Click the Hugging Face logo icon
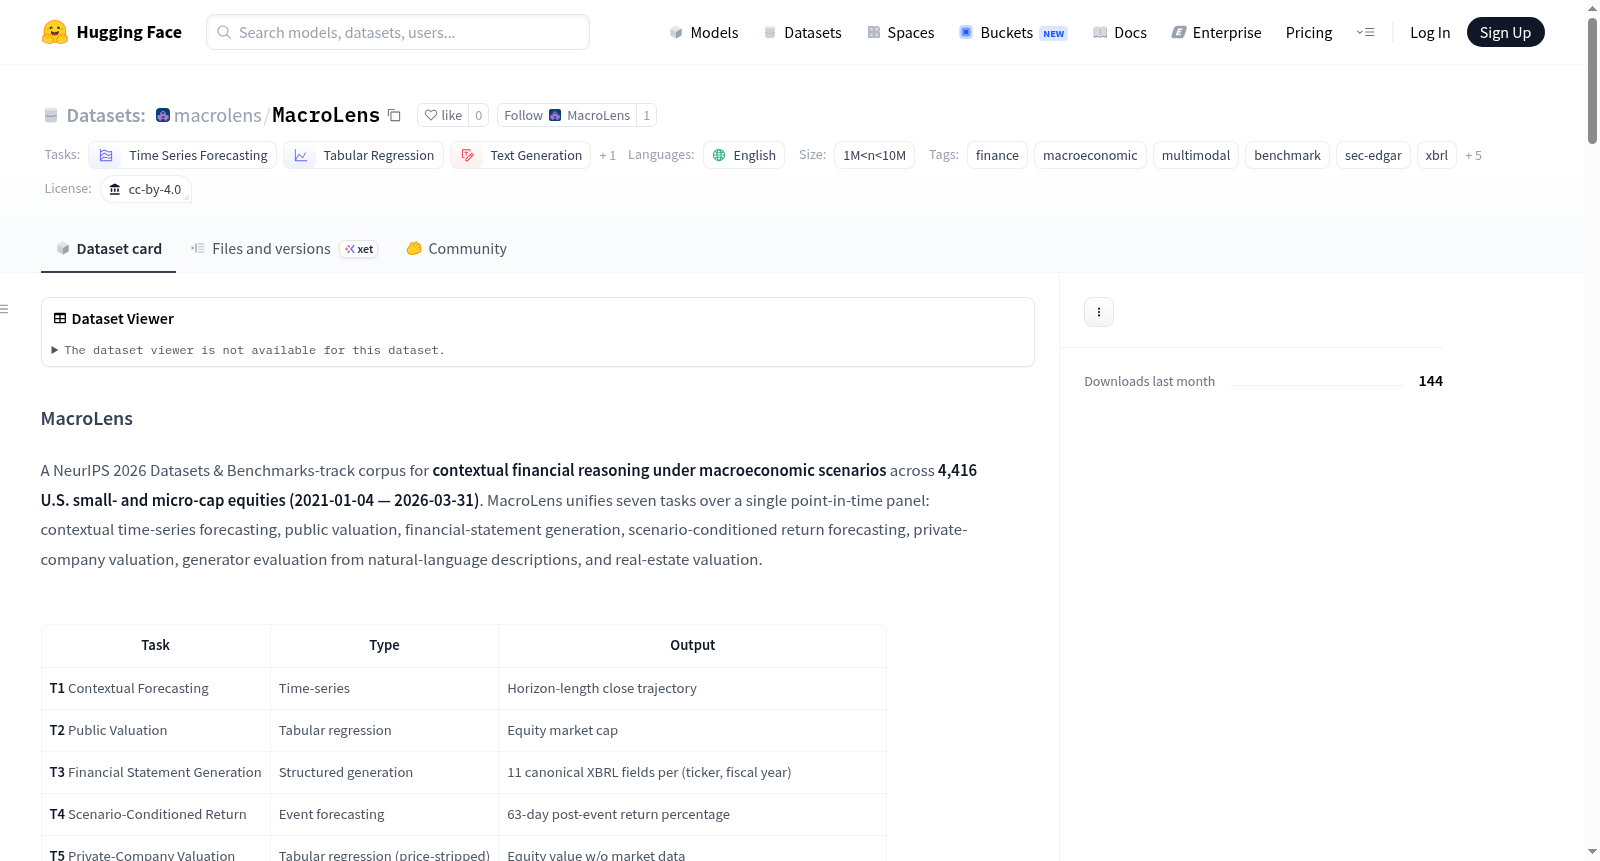This screenshot has width=1600, height=861. click(x=55, y=32)
